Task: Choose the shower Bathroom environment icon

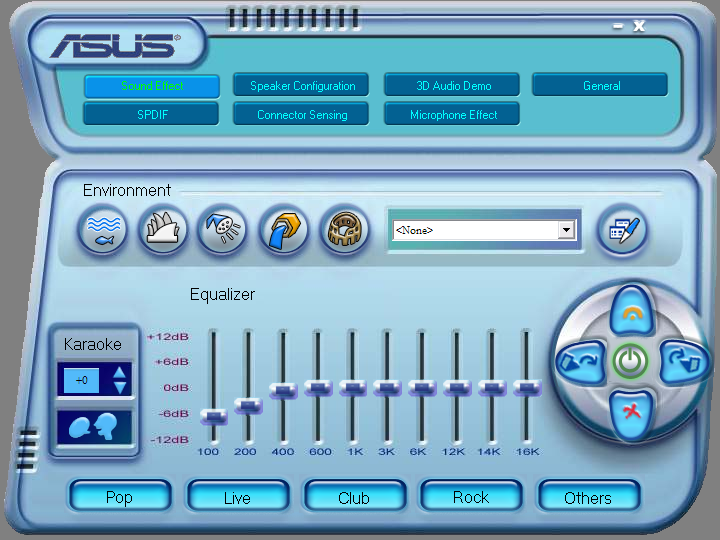Action: (222, 232)
